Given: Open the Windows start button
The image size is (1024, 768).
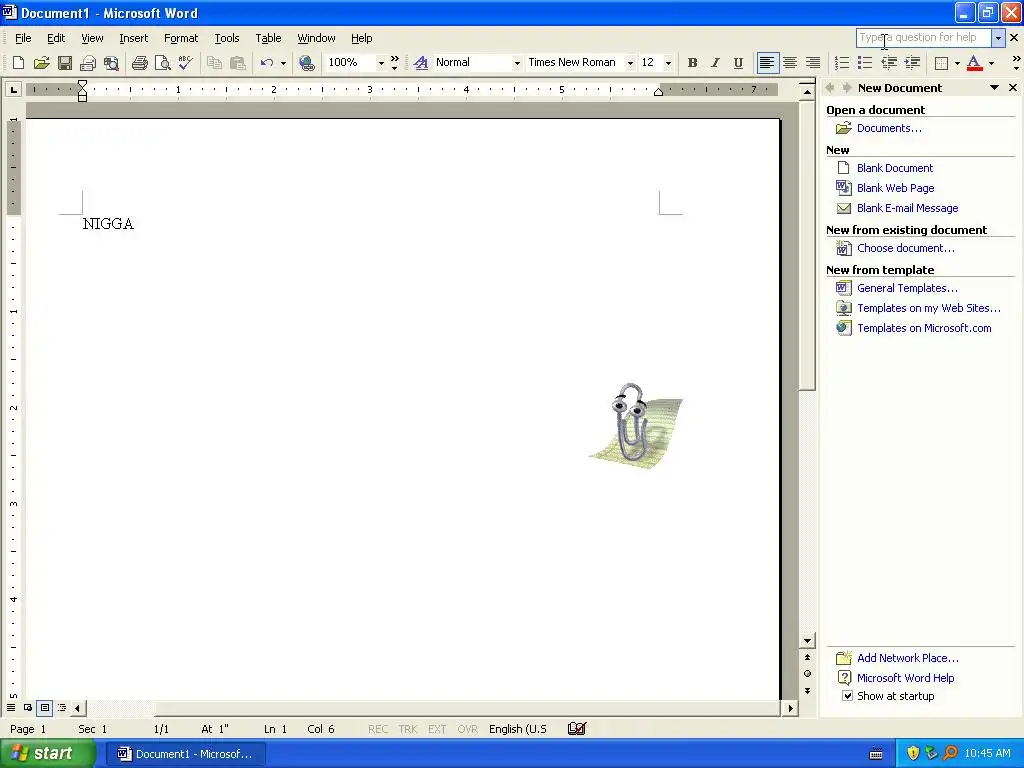Looking at the screenshot, I should 46,753.
